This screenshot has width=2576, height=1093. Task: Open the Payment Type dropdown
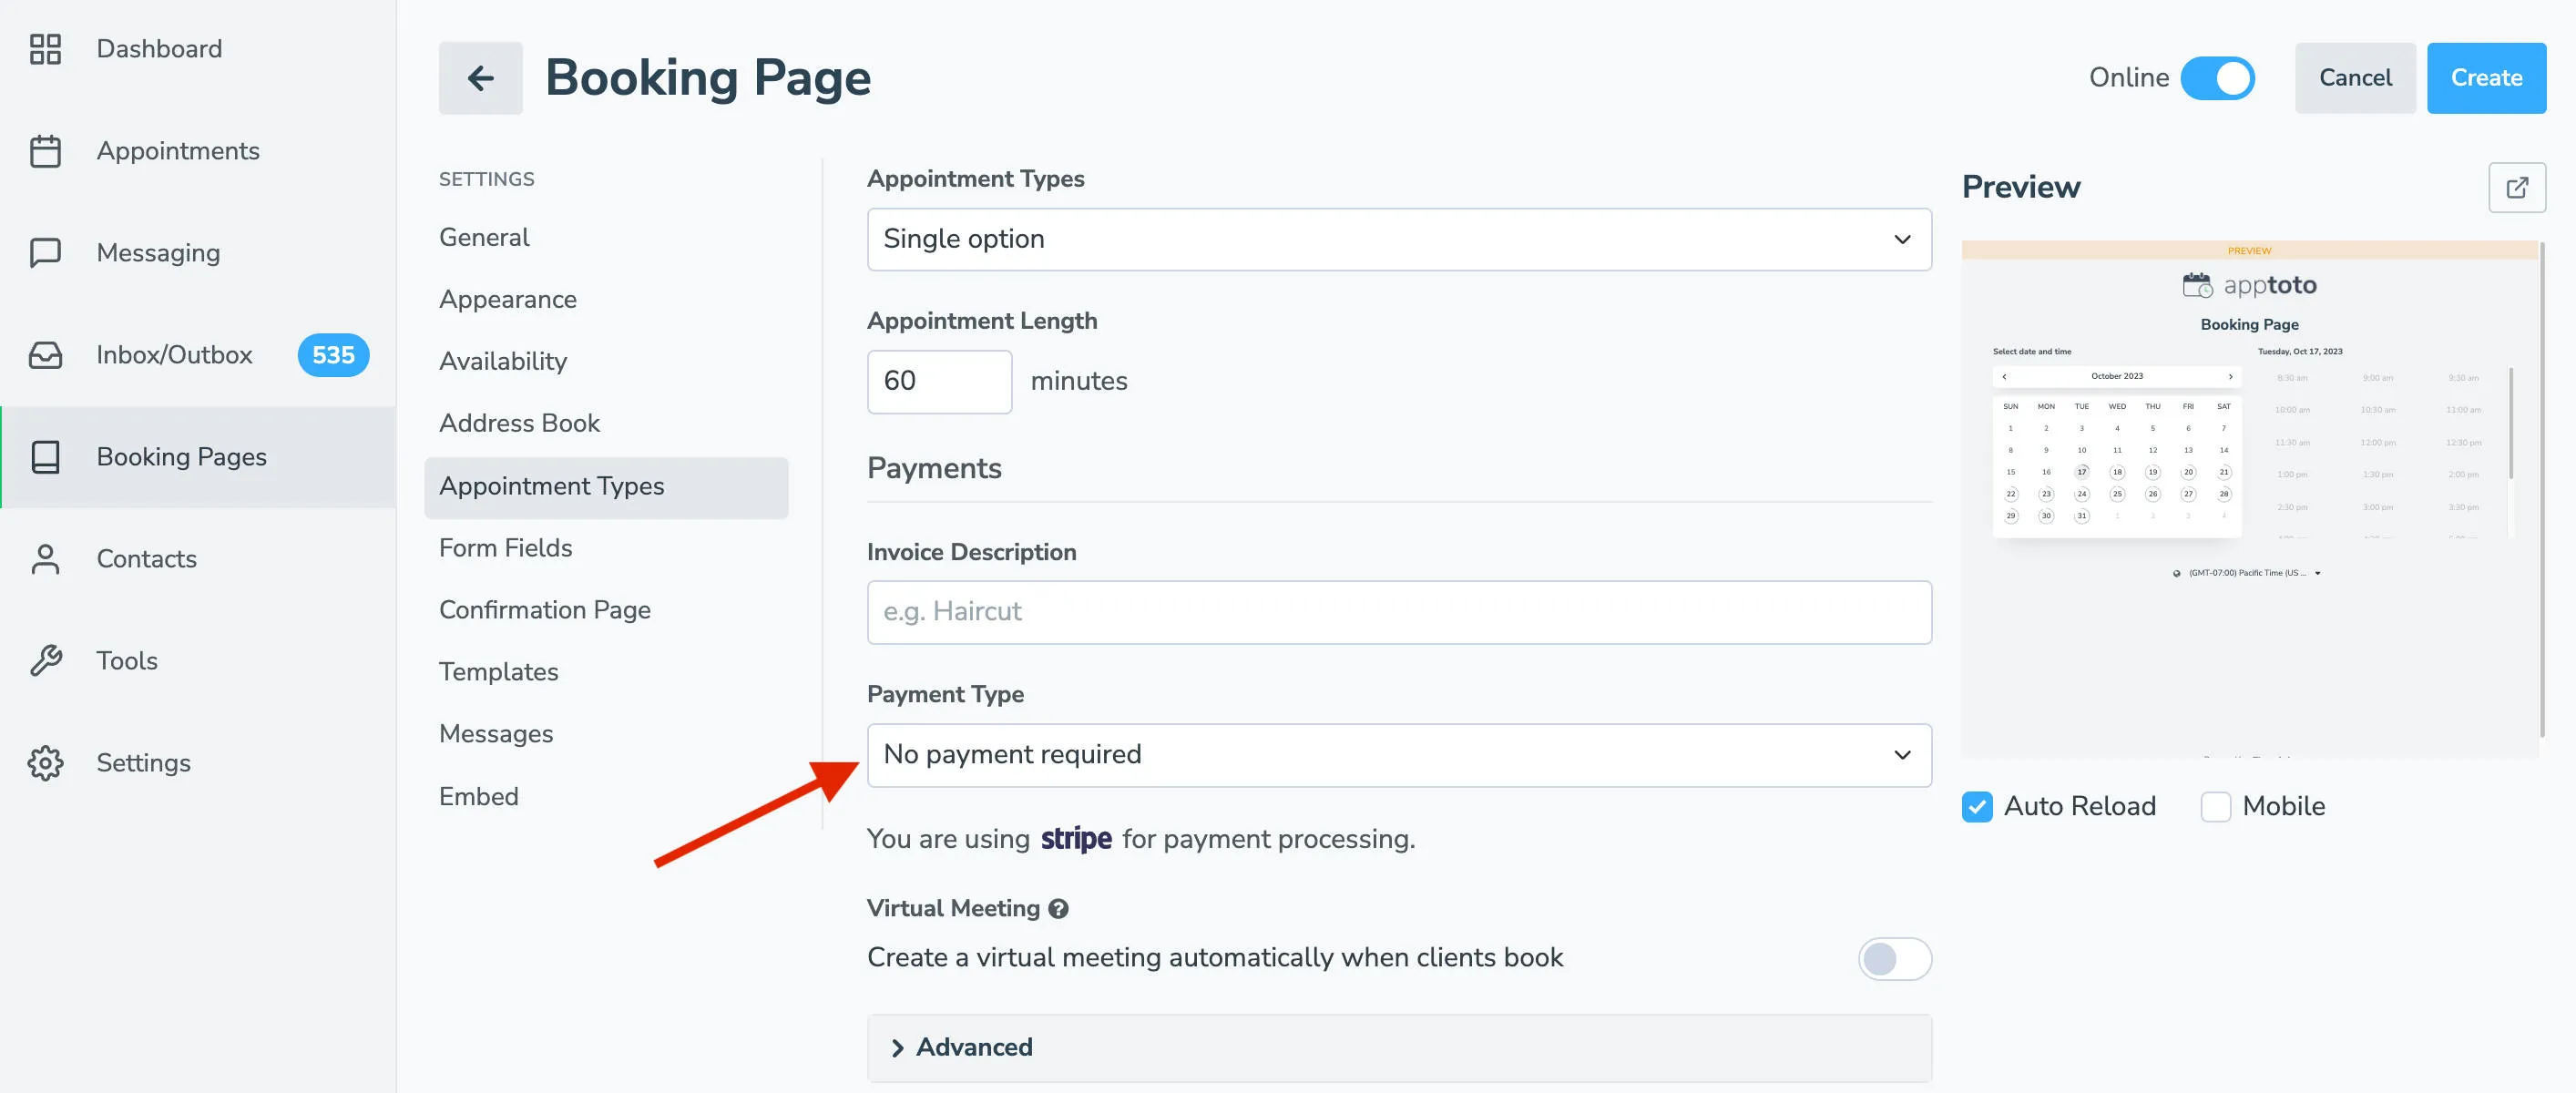point(1398,755)
